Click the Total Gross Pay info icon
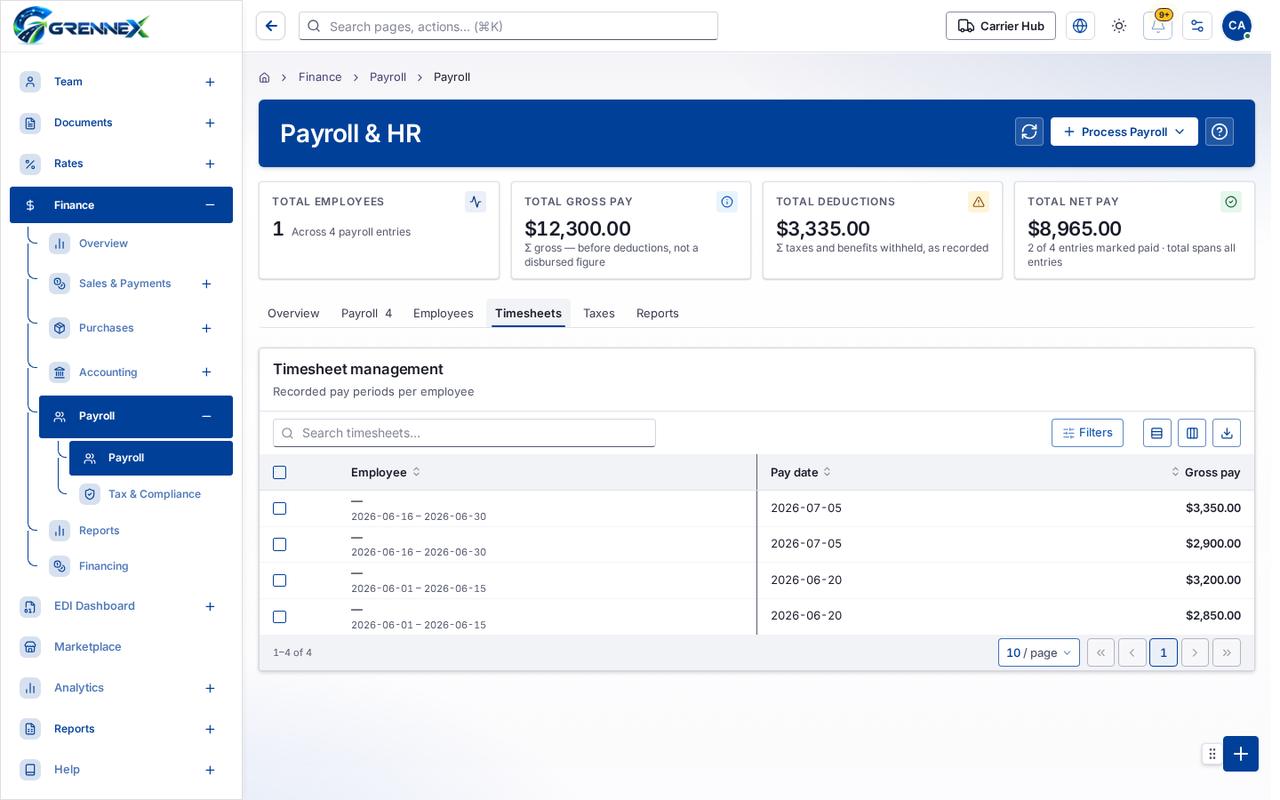This screenshot has width=1280, height=800. pos(727,202)
